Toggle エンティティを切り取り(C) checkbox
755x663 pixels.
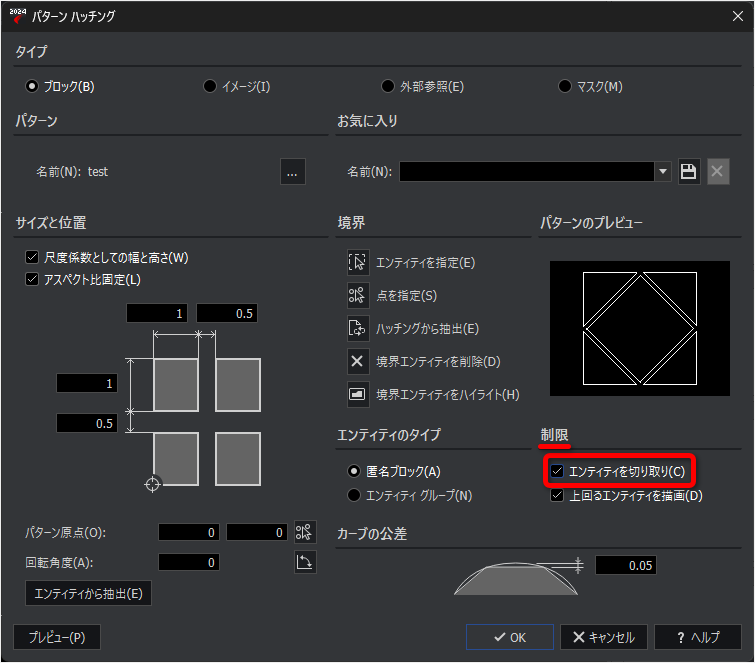point(557,471)
